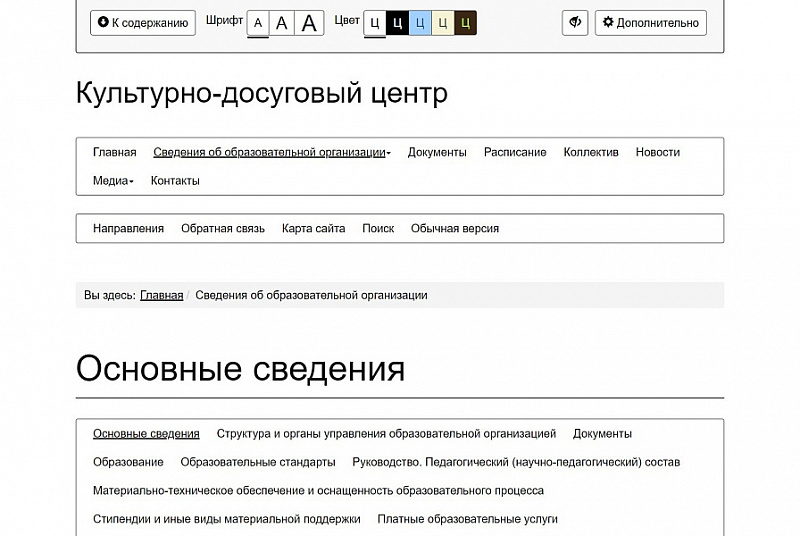Viewport: 800px width, 536px height.
Task: Open 'Новости' menu item
Action: 658,152
